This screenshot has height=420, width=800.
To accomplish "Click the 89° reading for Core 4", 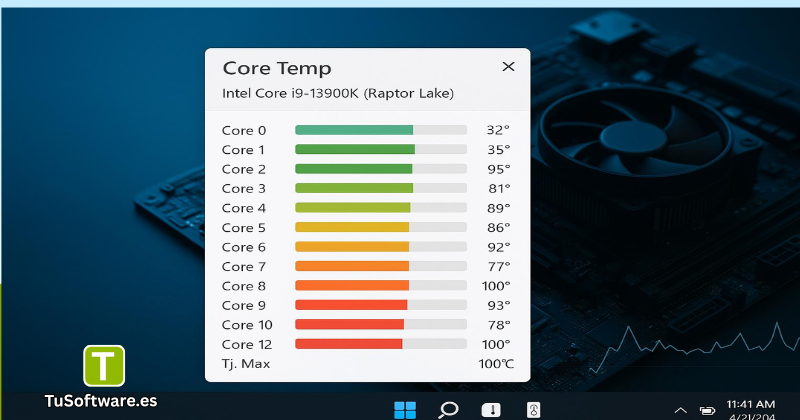I will point(498,208).
